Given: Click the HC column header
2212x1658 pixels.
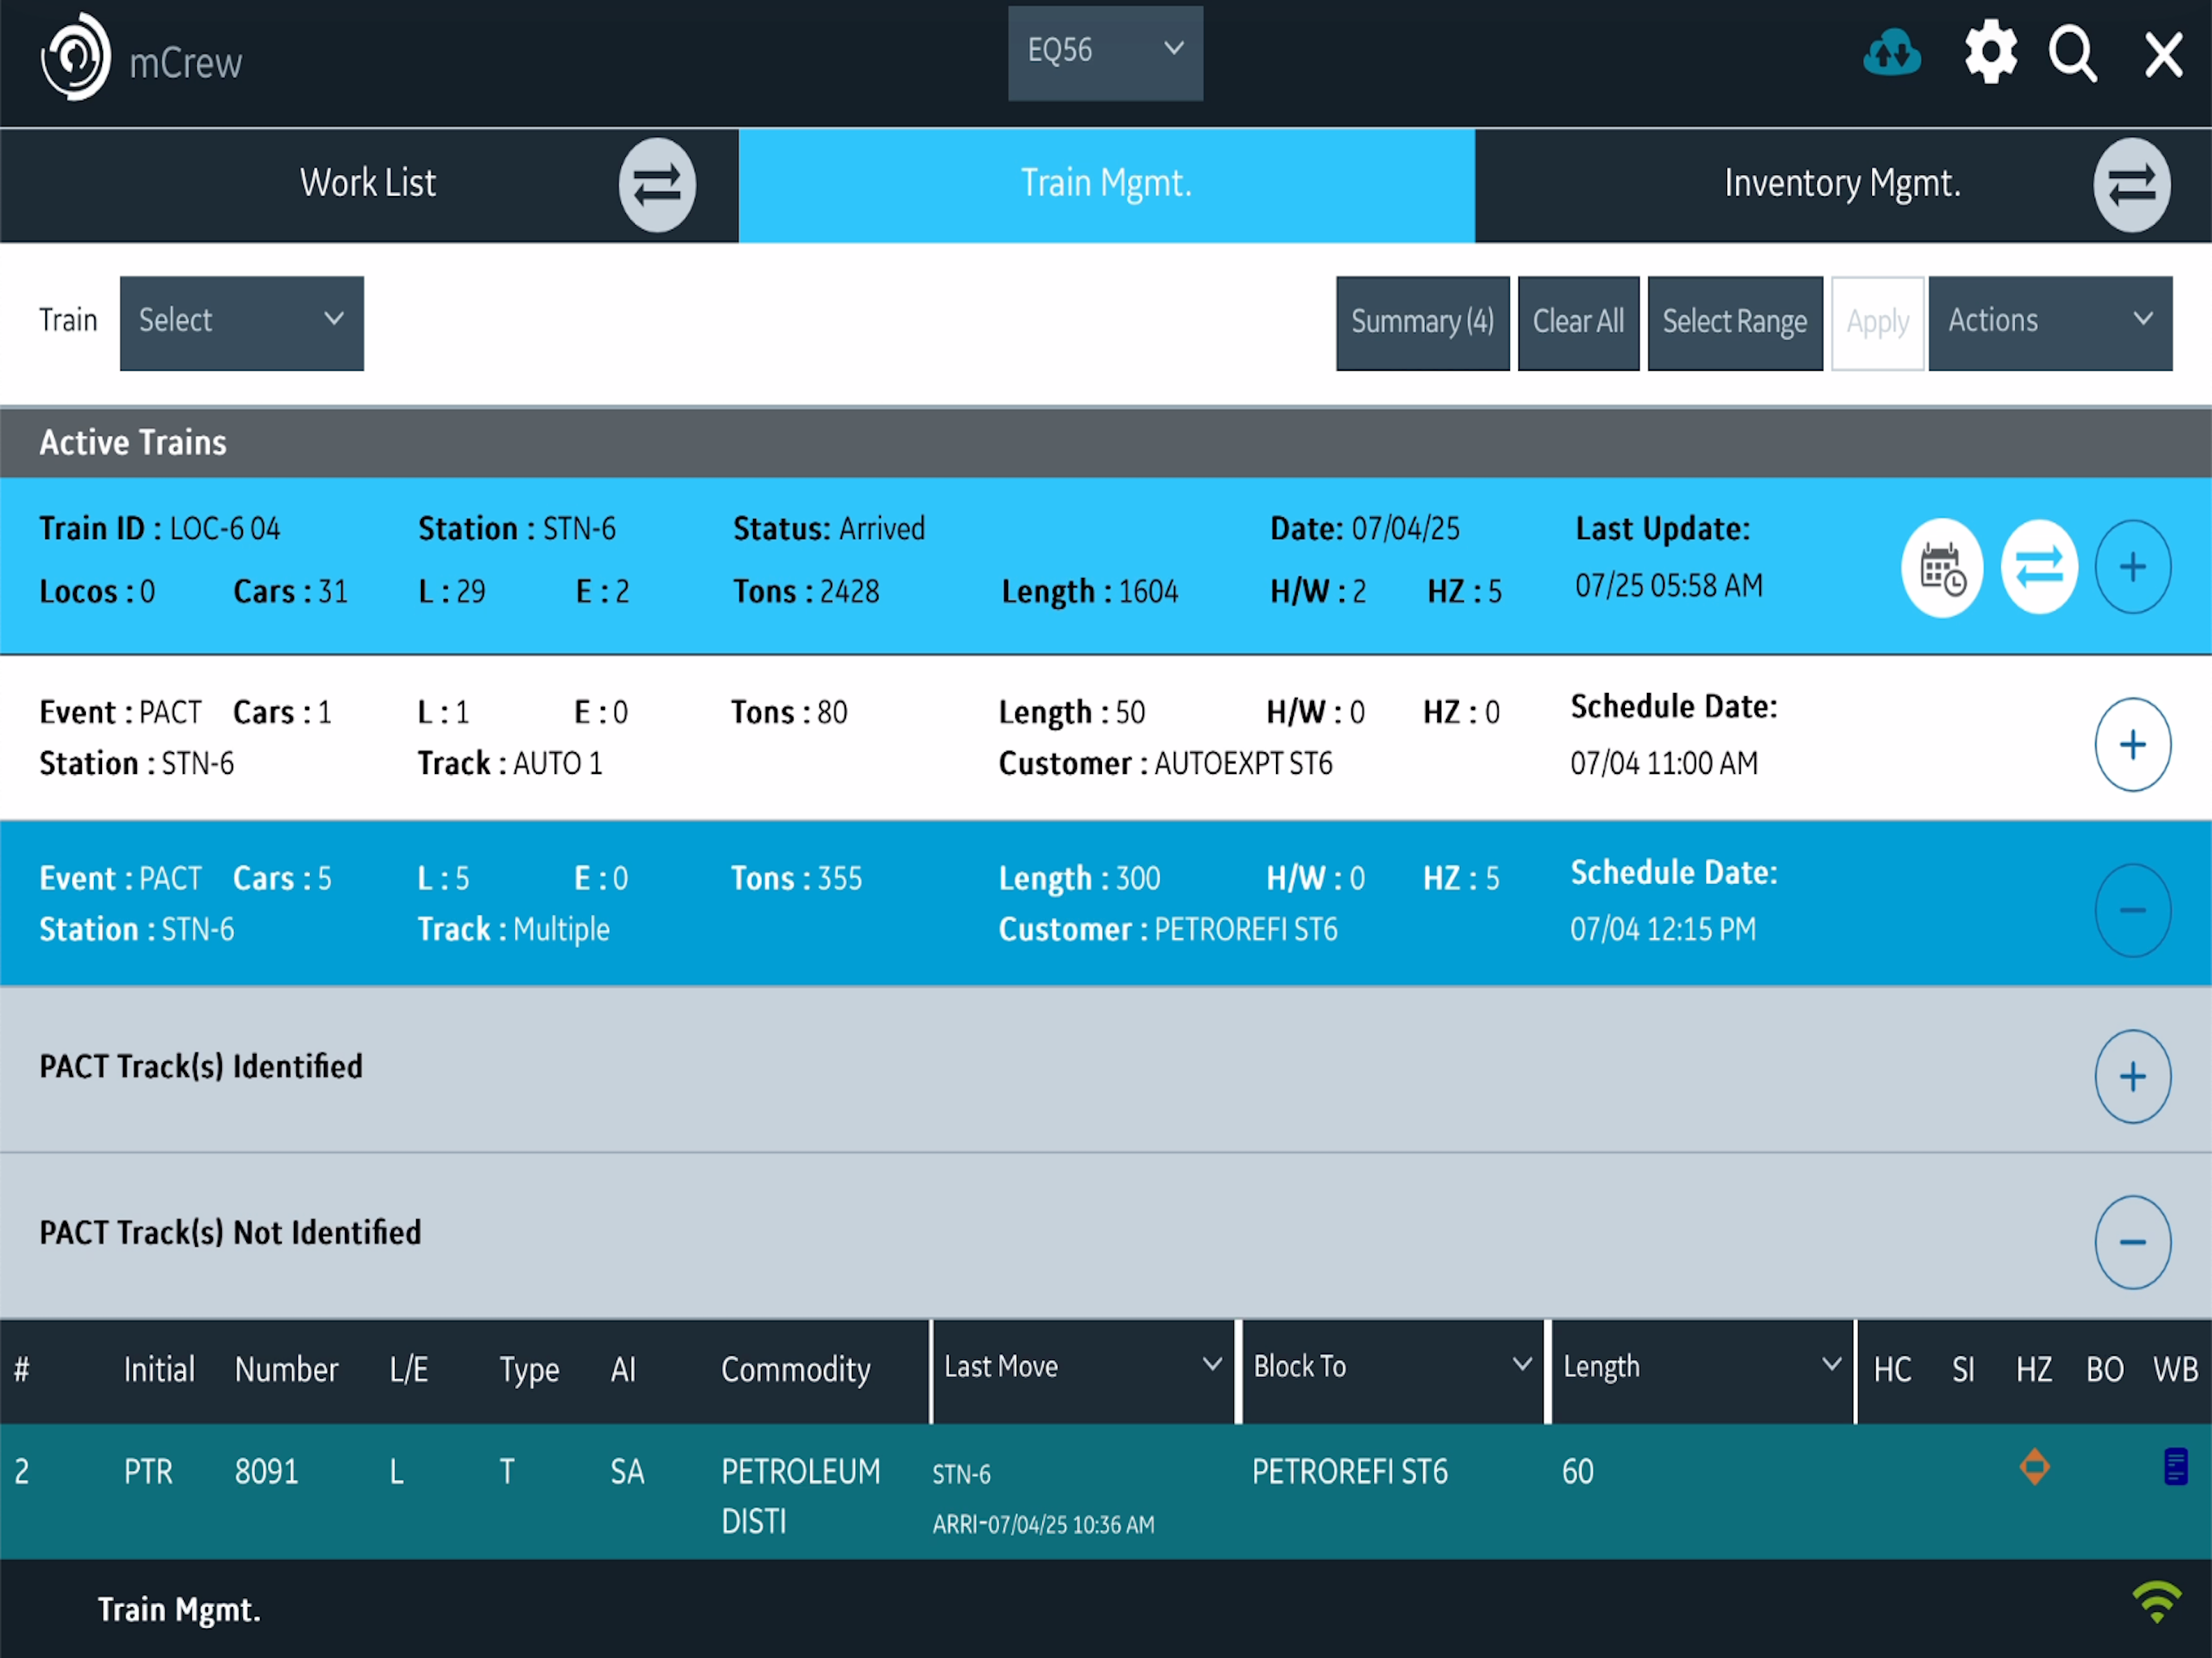Looking at the screenshot, I should tap(1892, 1370).
